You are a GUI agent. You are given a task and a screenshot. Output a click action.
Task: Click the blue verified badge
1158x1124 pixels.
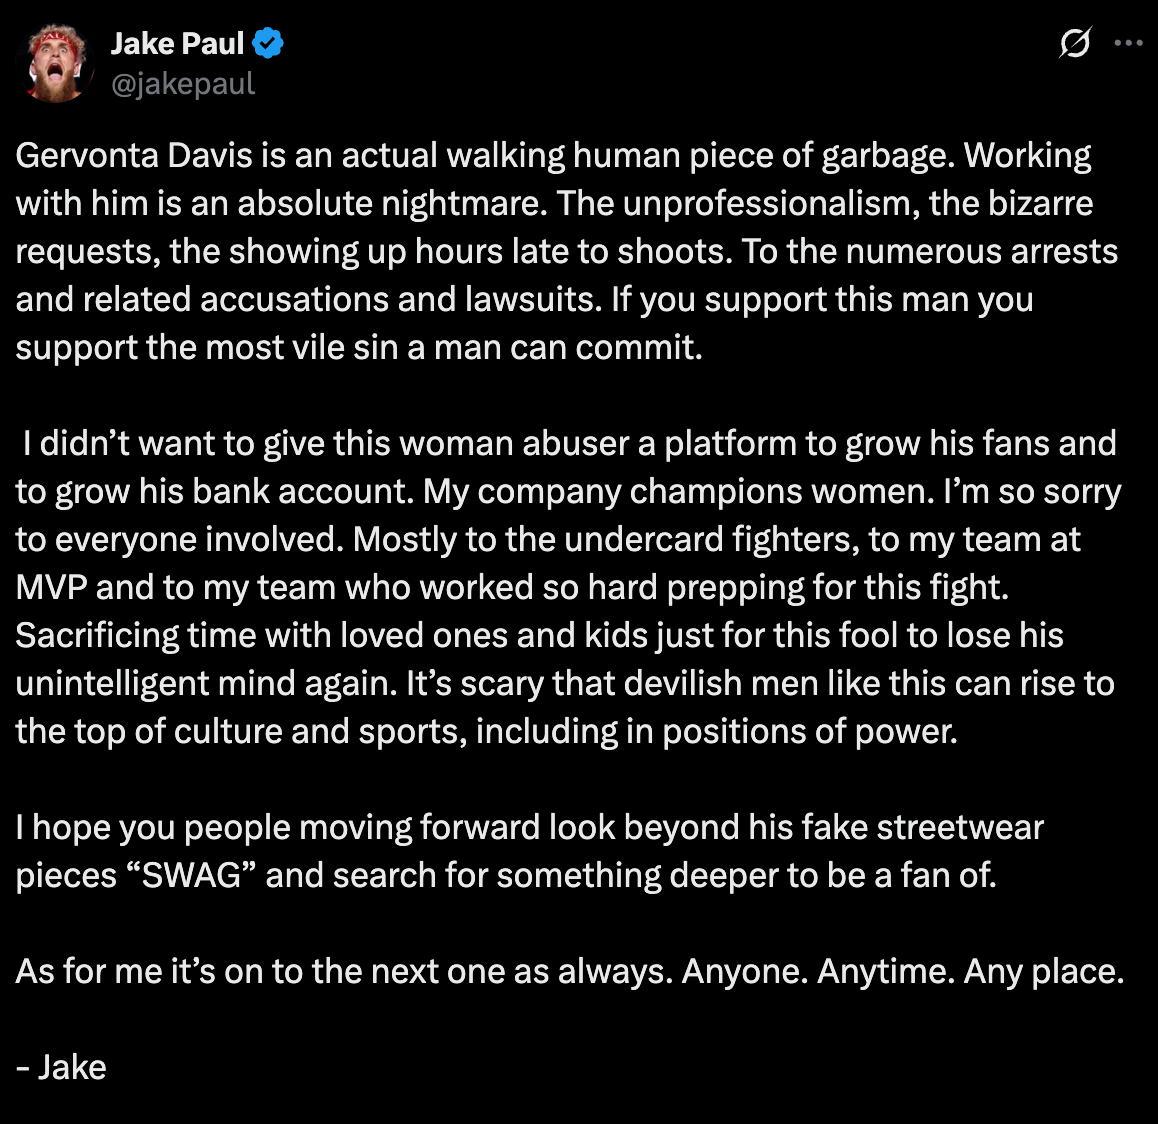268,43
